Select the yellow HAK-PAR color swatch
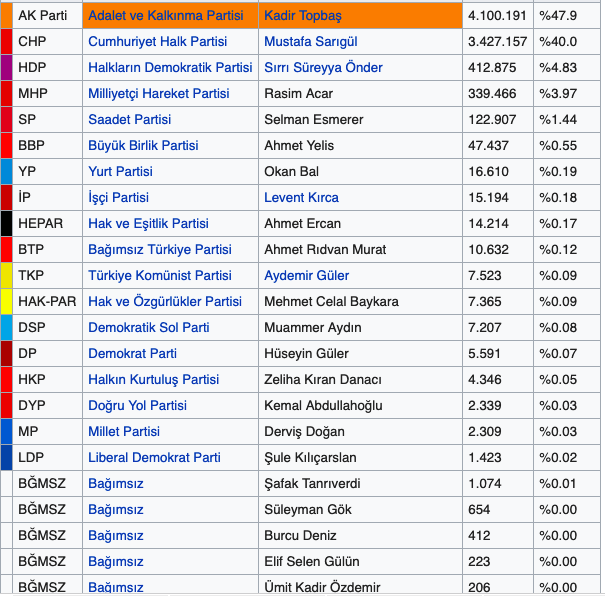The image size is (605, 596). click(x=6, y=302)
